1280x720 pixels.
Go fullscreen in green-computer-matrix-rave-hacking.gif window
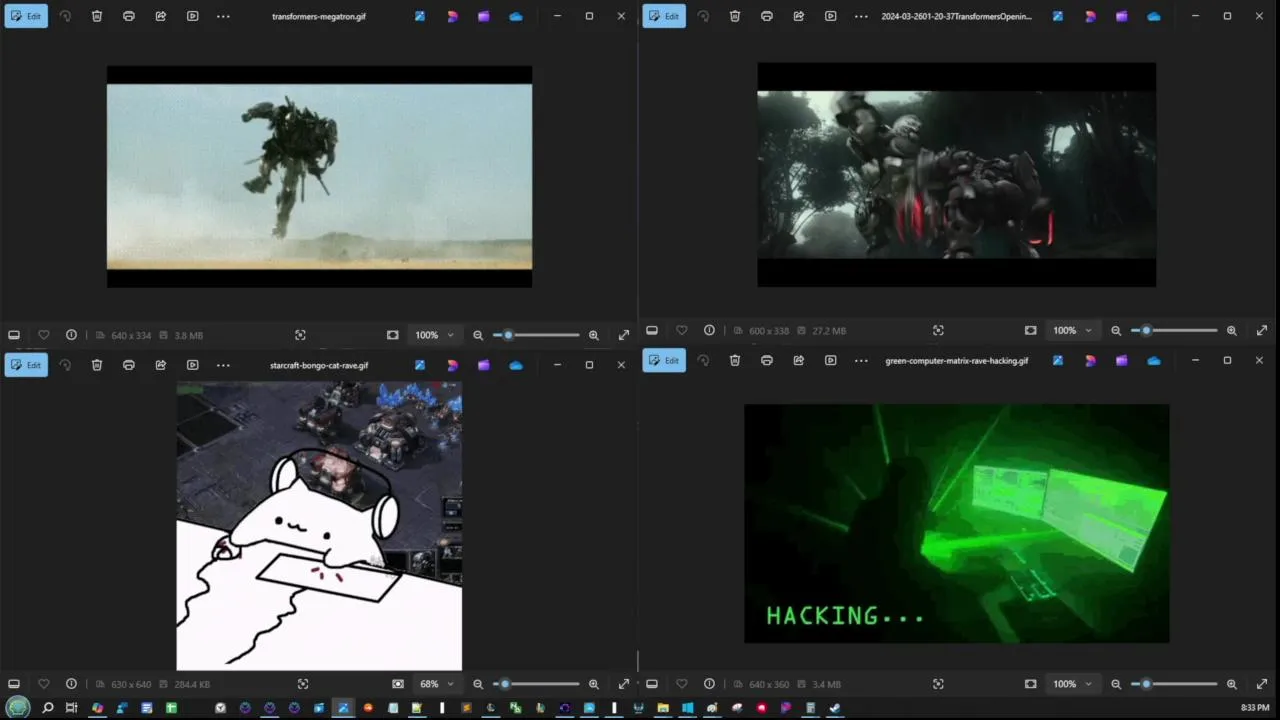(1262, 684)
